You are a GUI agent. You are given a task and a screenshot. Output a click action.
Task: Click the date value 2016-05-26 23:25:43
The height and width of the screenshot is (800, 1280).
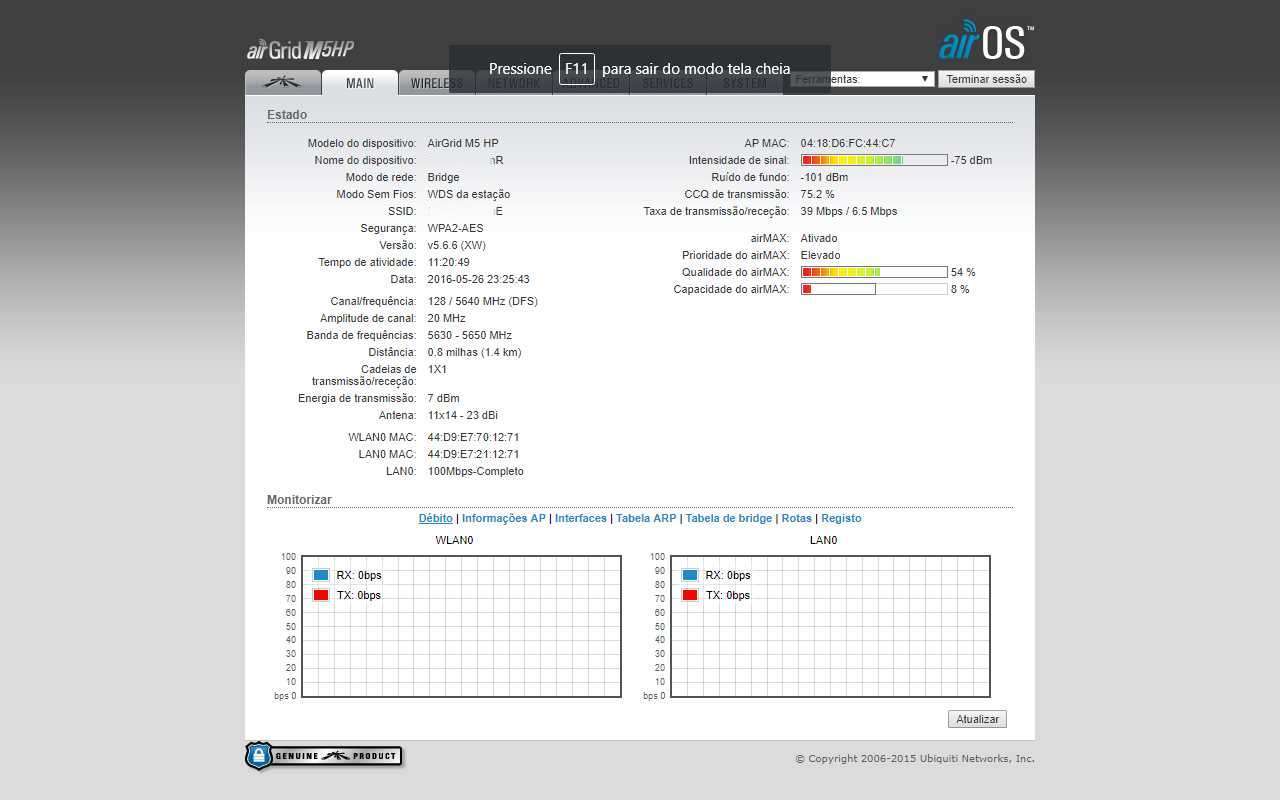(479, 279)
